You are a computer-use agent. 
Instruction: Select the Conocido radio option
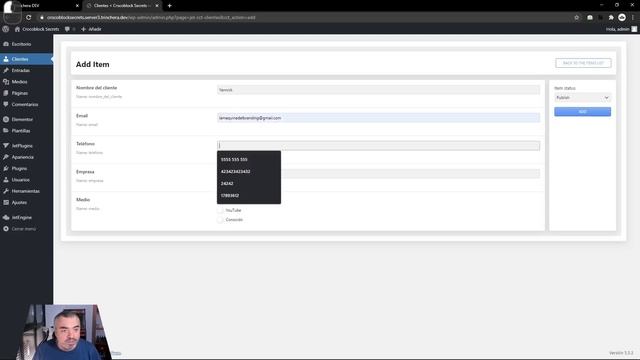pyautogui.click(x=220, y=220)
